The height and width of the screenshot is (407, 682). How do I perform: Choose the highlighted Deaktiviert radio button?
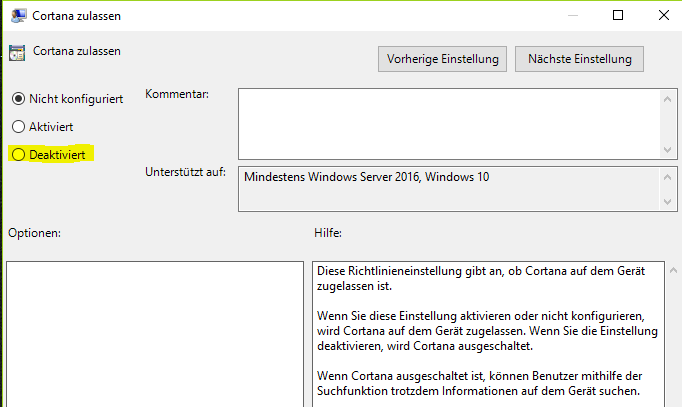[17, 155]
